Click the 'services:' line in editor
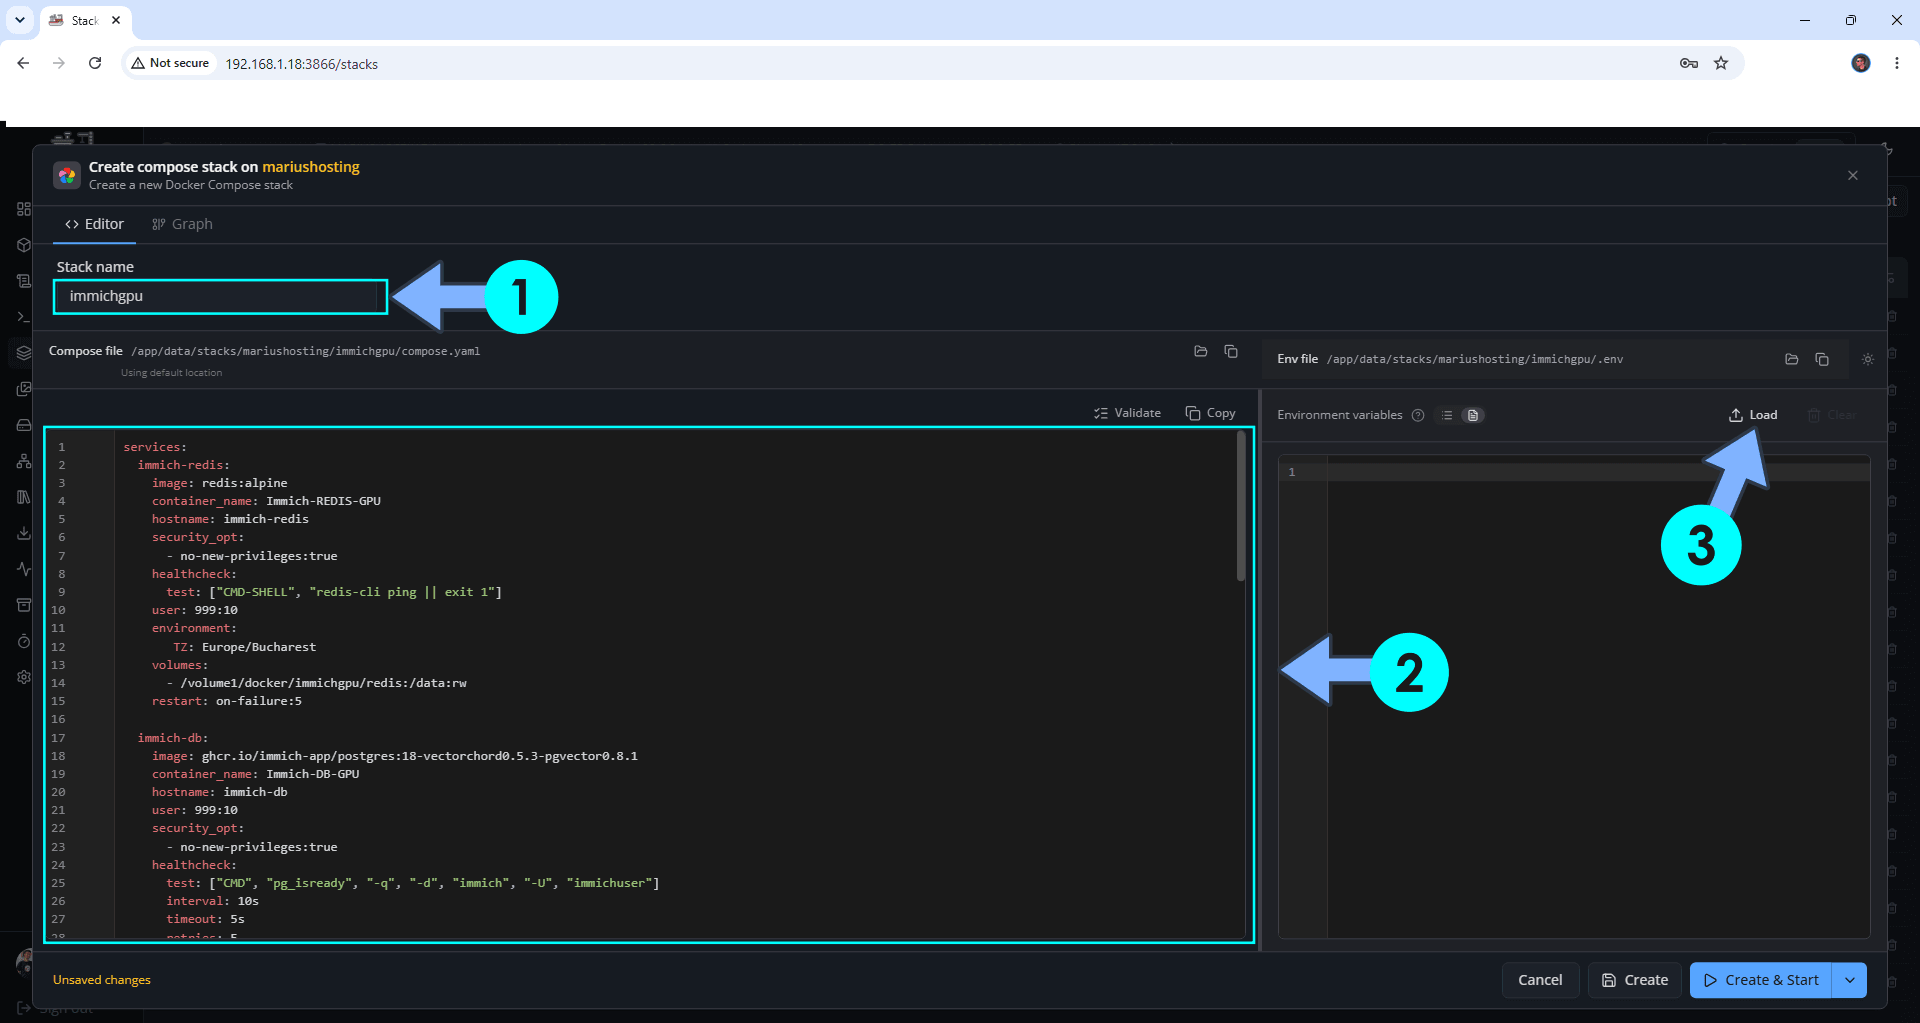Image resolution: width=1920 pixels, height=1023 pixels. click(x=155, y=447)
